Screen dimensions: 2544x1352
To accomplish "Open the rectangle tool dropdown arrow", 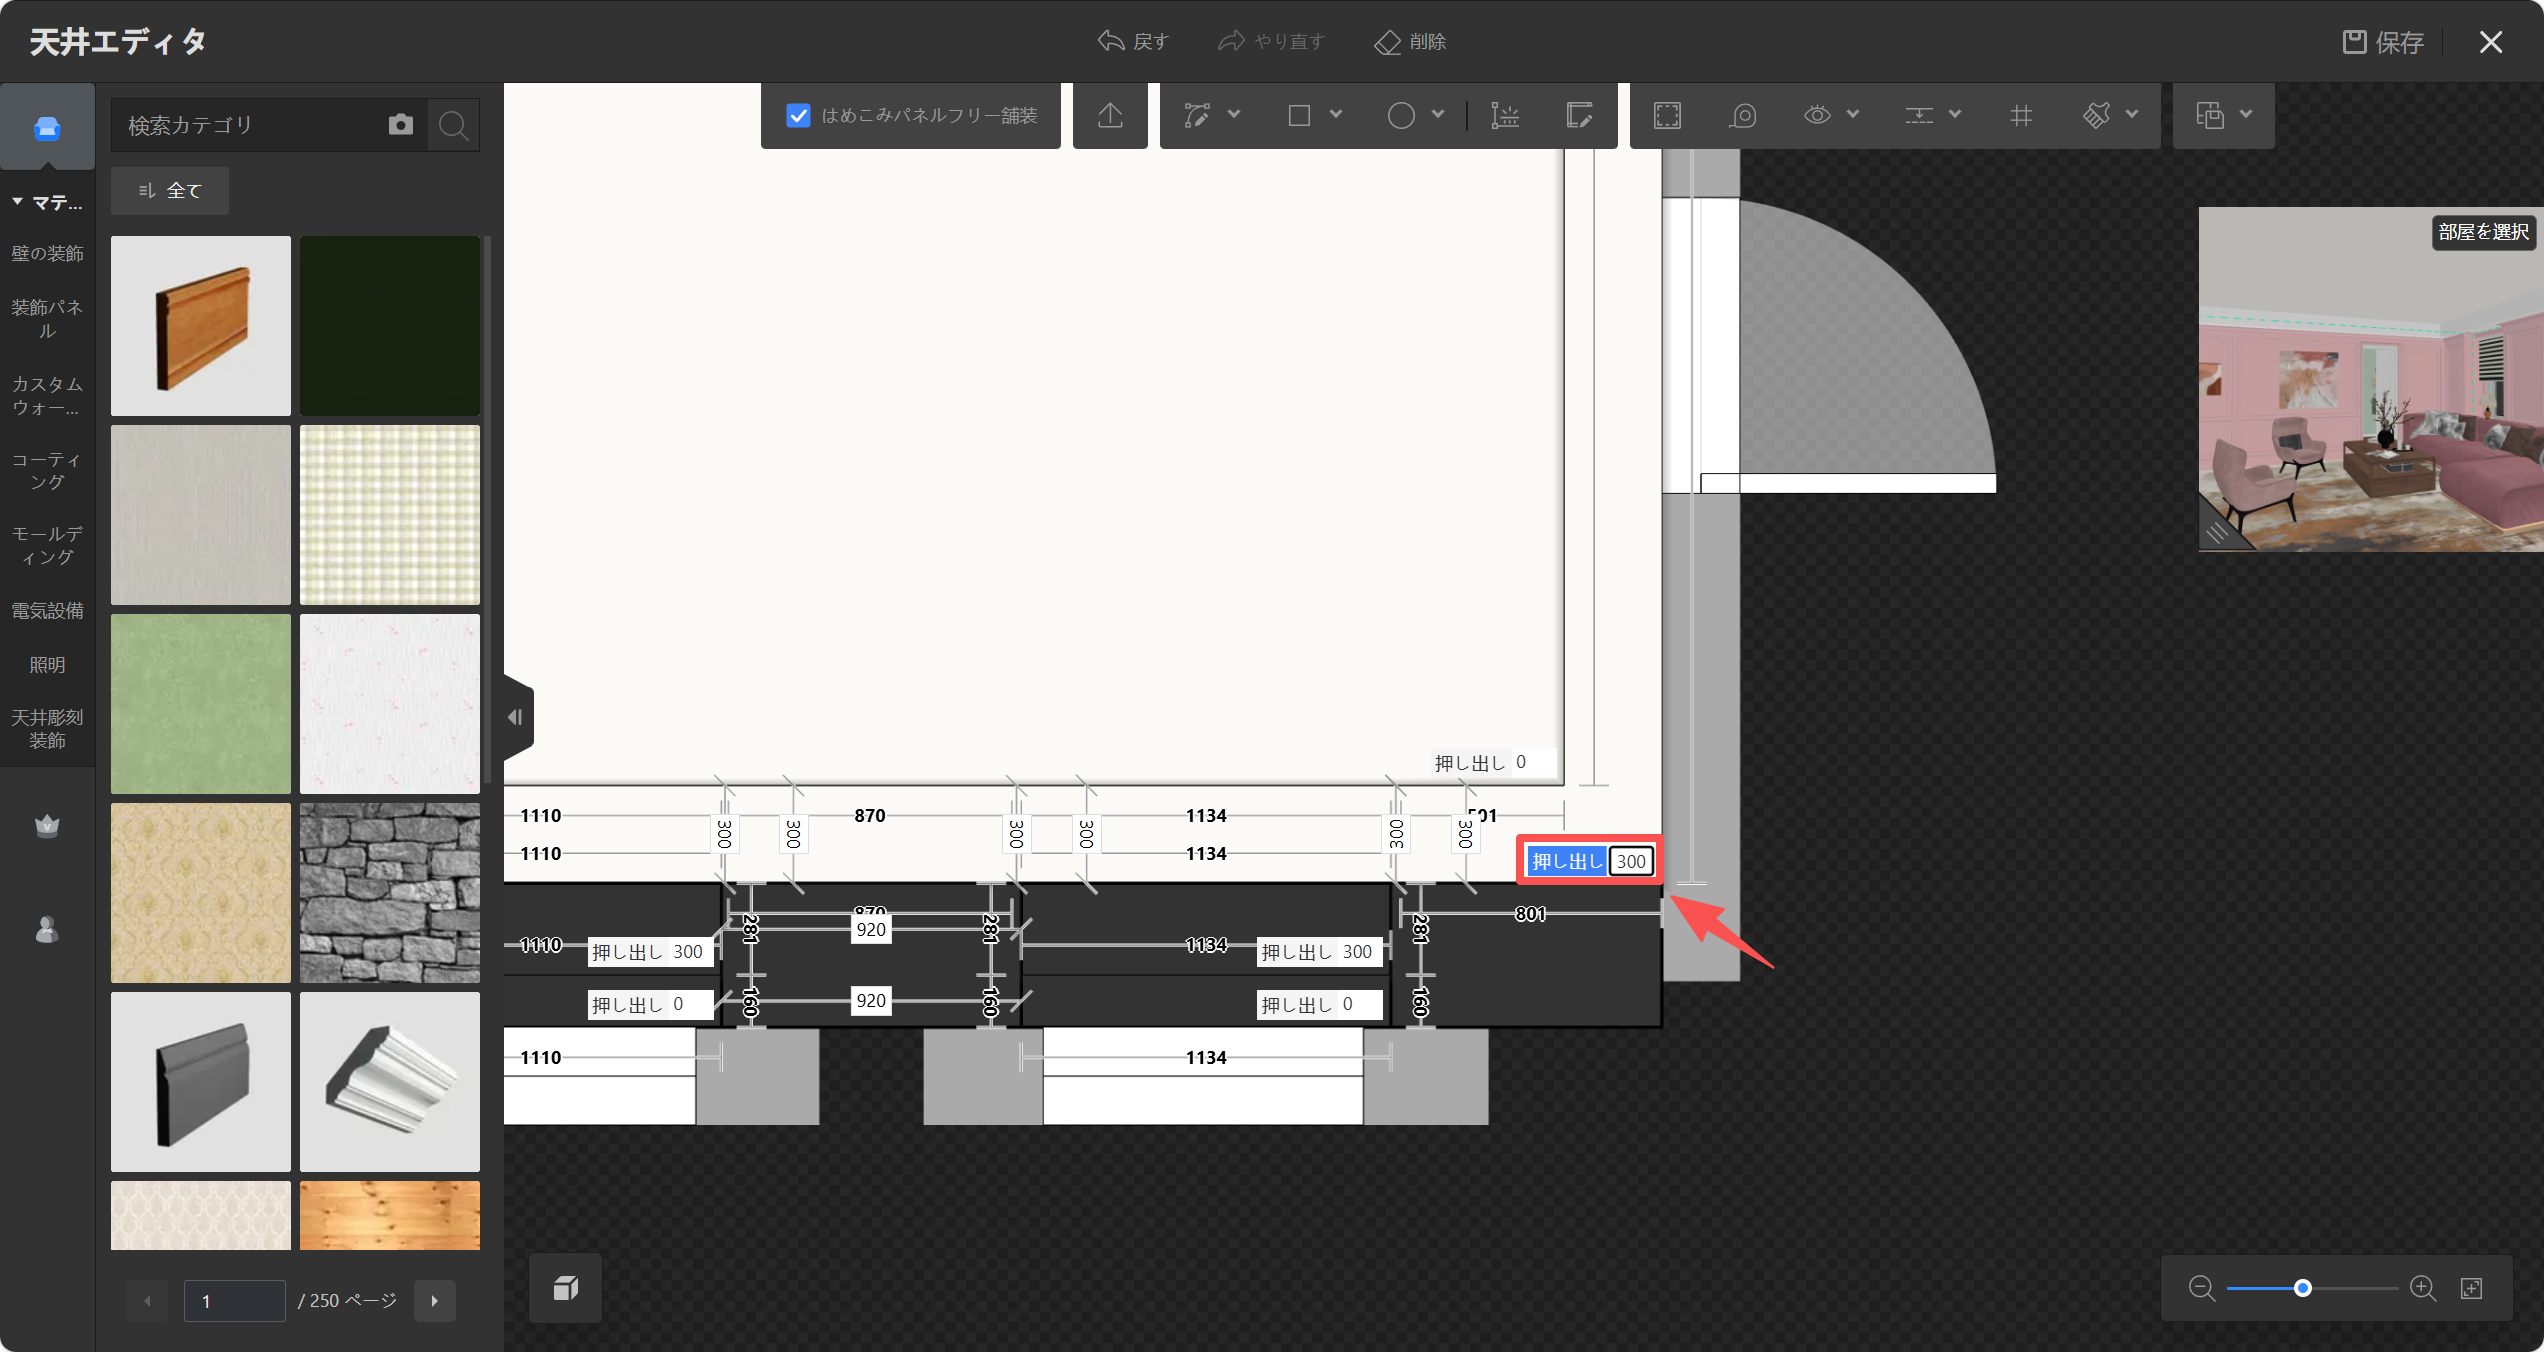I will point(1336,115).
